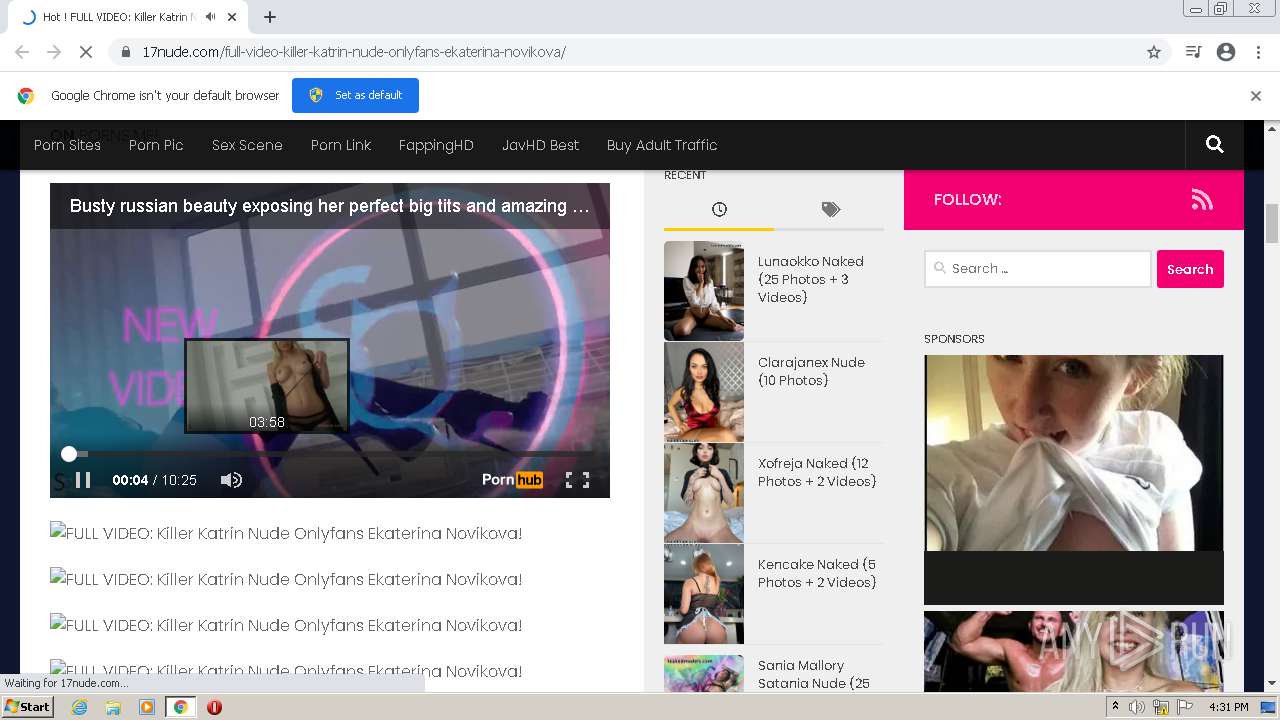Open the site search magnifier icon
Viewport: 1280px width, 720px height.
(x=1215, y=145)
